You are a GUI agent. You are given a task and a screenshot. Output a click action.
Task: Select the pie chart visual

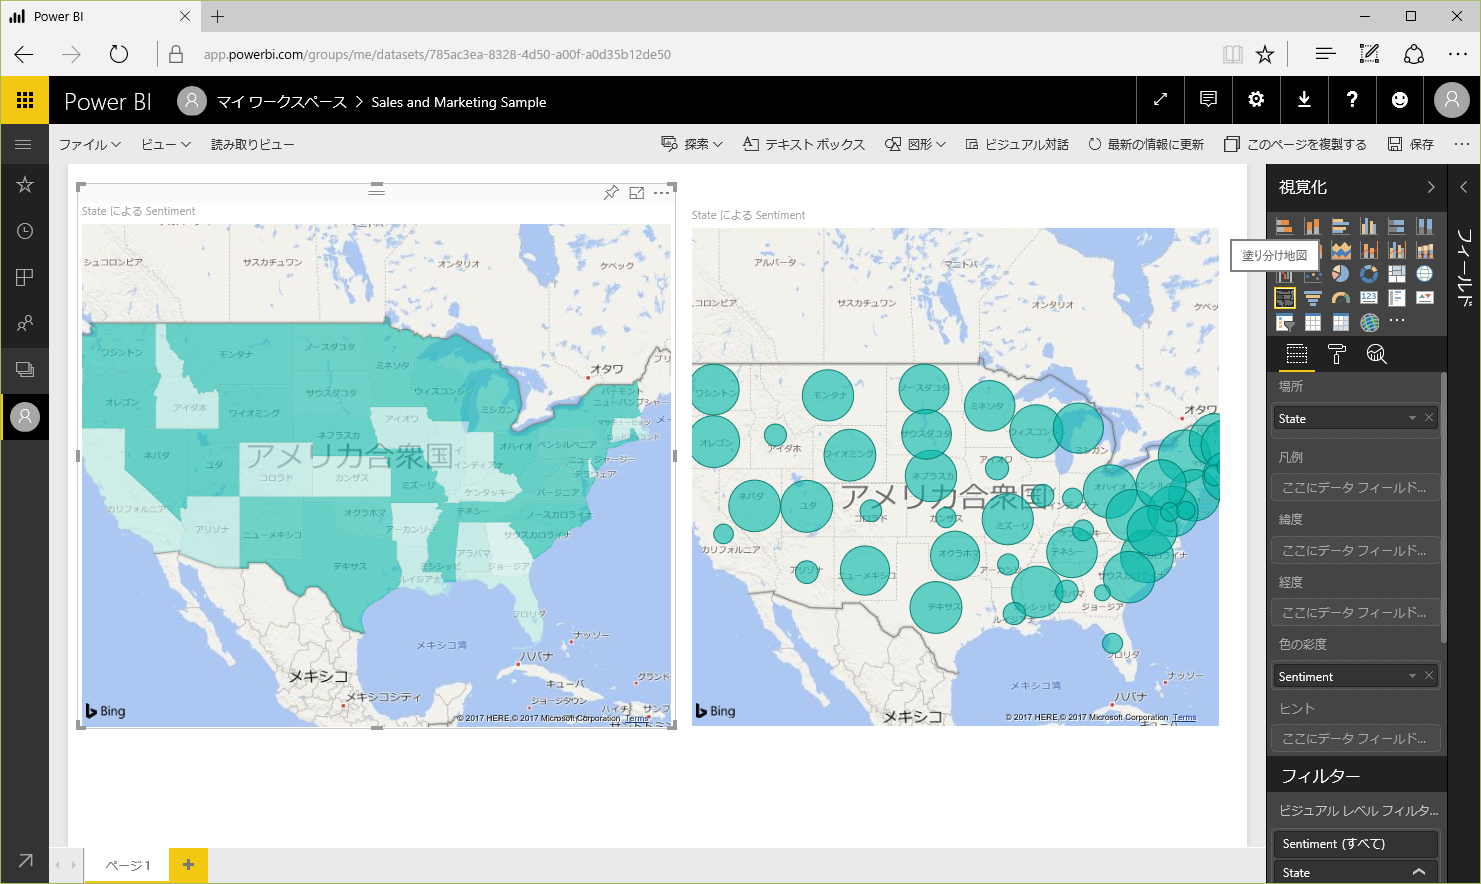tap(1341, 274)
